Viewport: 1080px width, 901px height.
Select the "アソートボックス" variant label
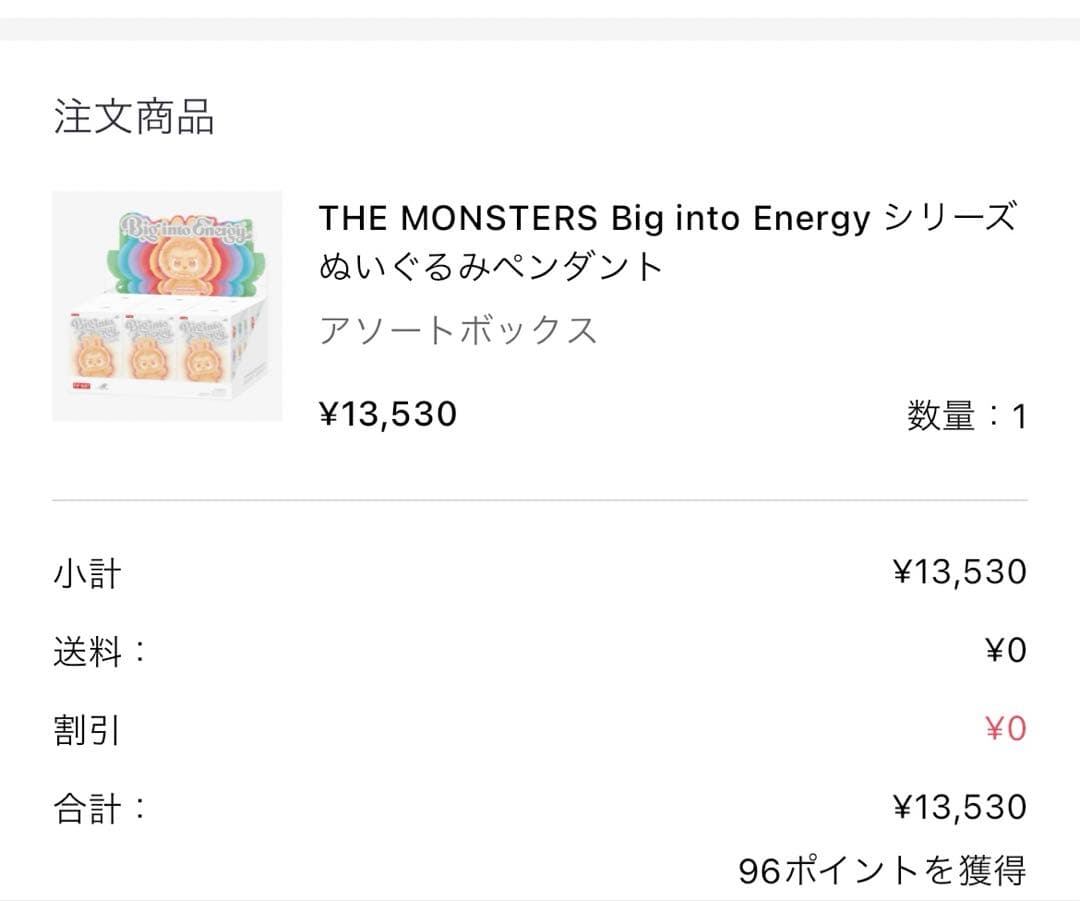pyautogui.click(x=458, y=330)
